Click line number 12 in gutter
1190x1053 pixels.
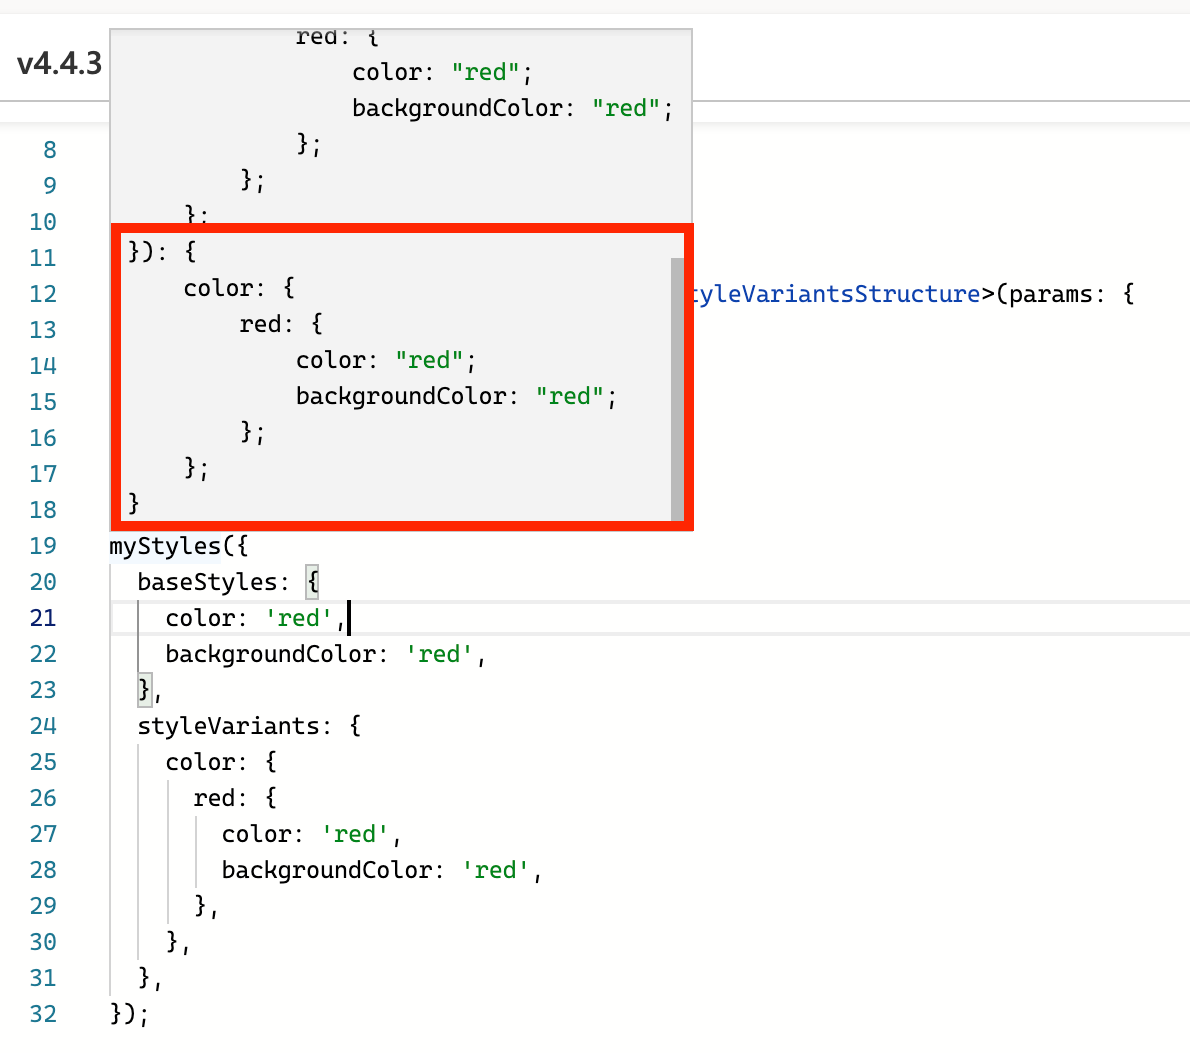(x=43, y=294)
